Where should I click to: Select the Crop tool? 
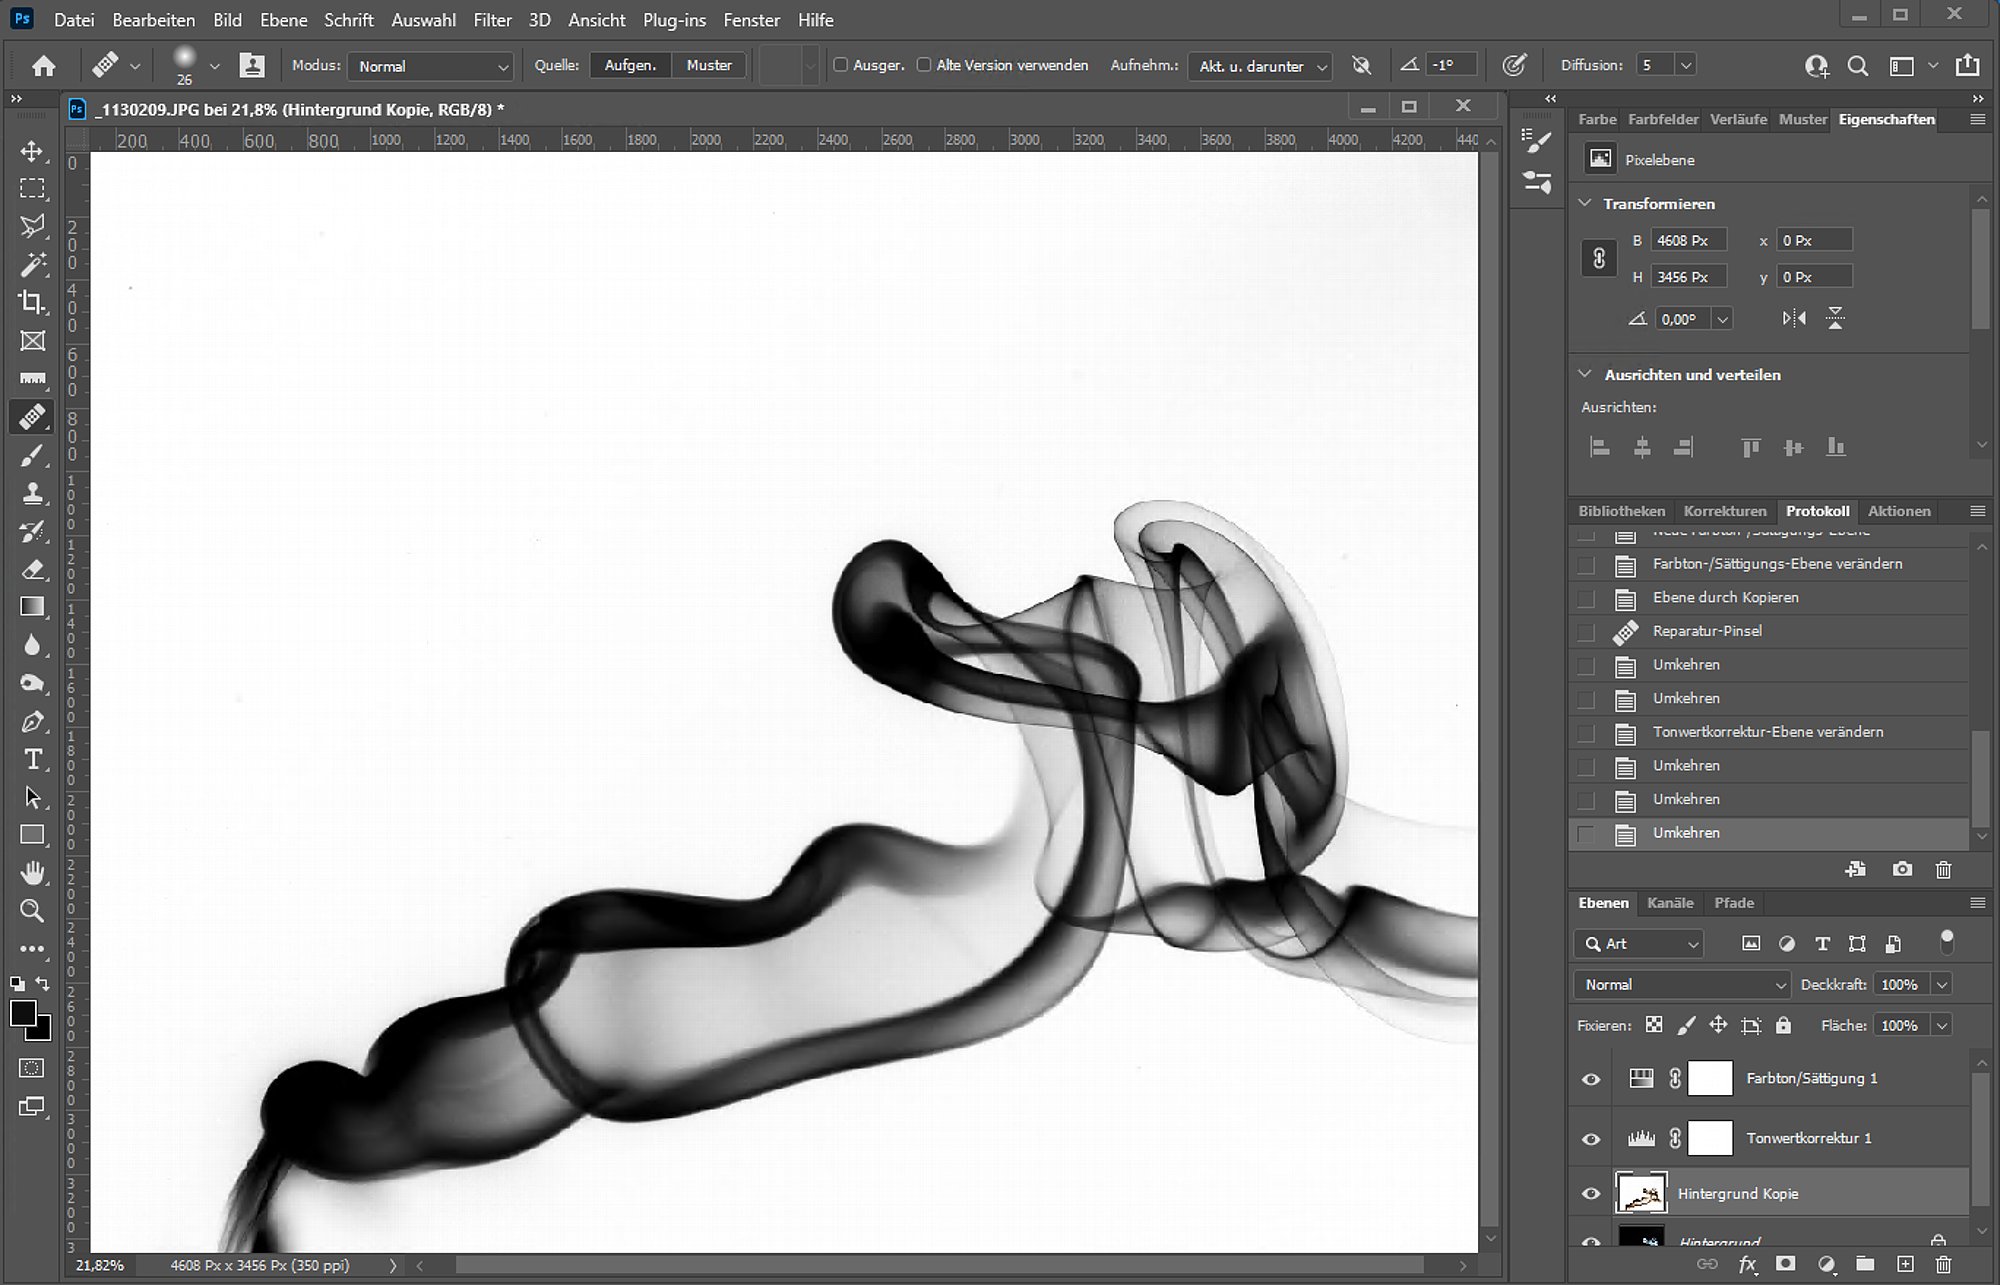[32, 302]
